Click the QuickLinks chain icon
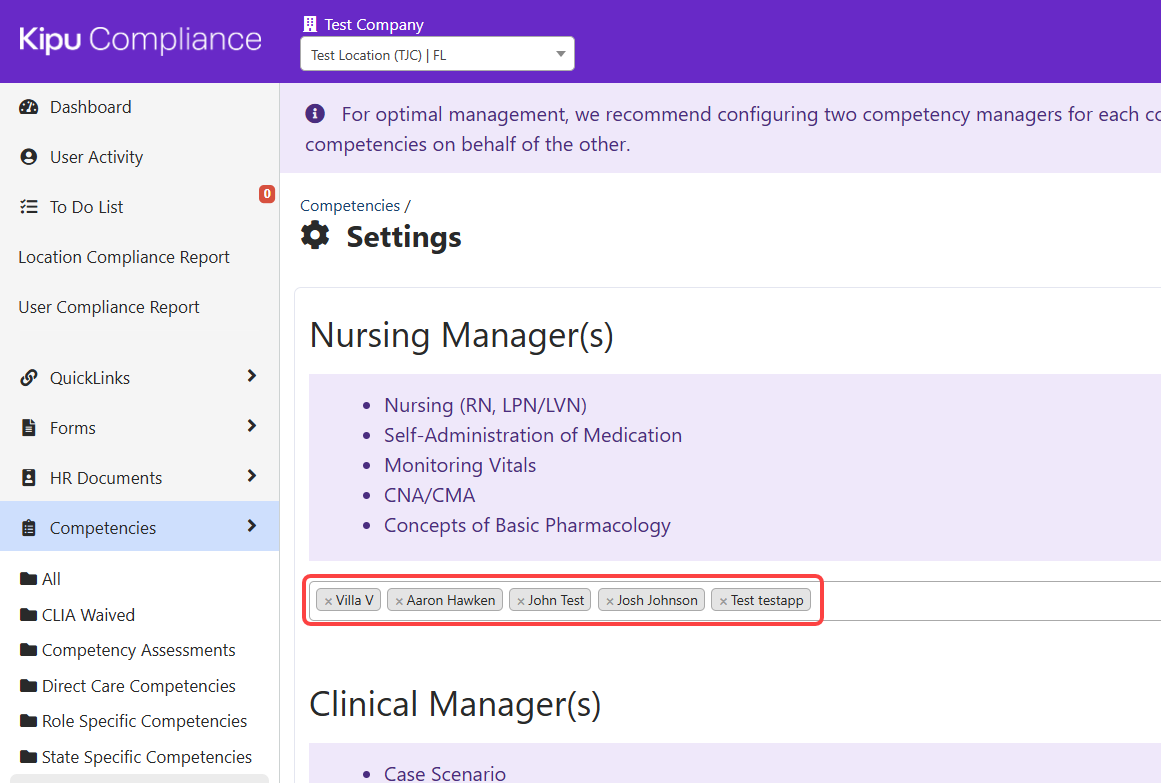The image size is (1161, 783). click(29, 379)
